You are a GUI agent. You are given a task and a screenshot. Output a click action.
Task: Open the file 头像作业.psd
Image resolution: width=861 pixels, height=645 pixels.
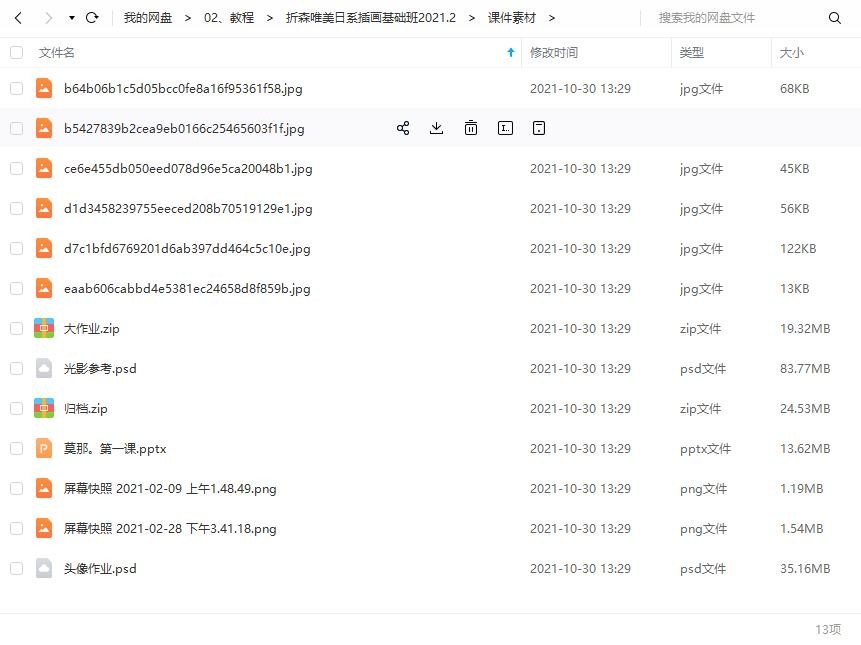coord(101,568)
